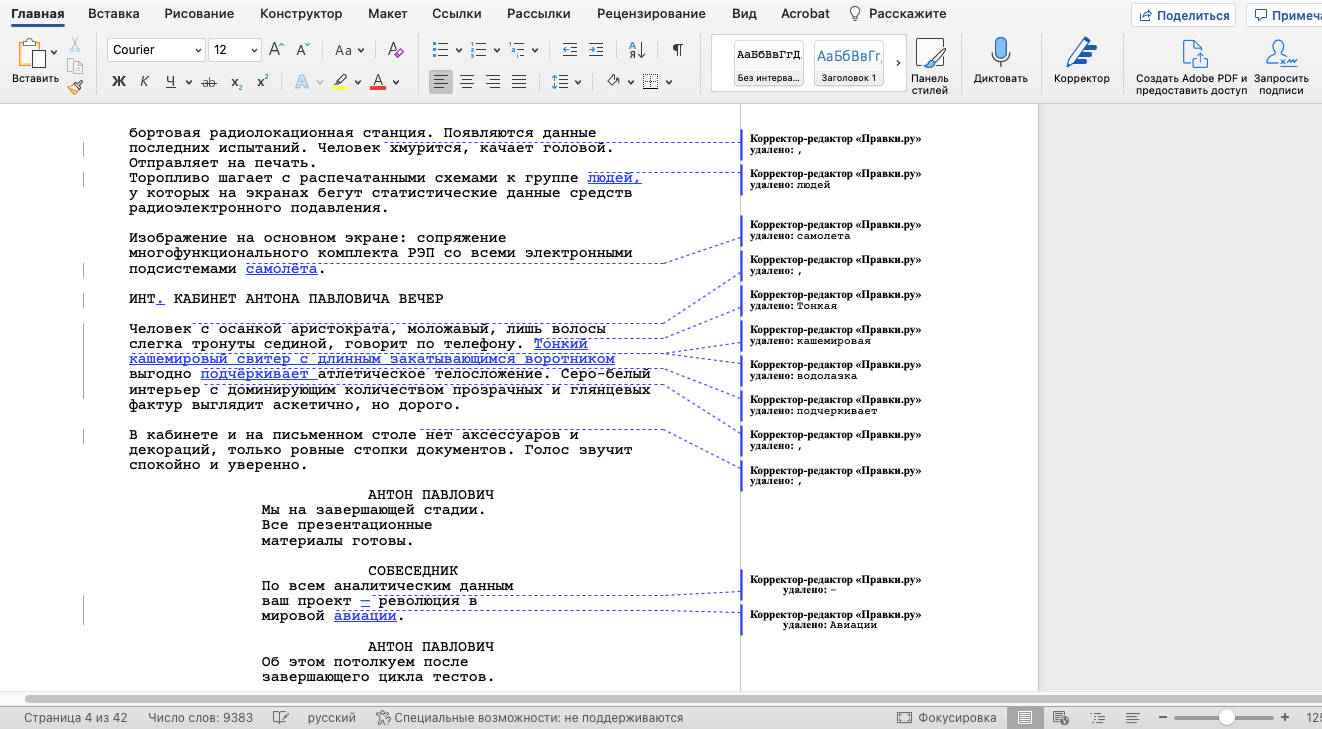Start Dictation (Диктовать) microphone

[x=1000, y=62]
